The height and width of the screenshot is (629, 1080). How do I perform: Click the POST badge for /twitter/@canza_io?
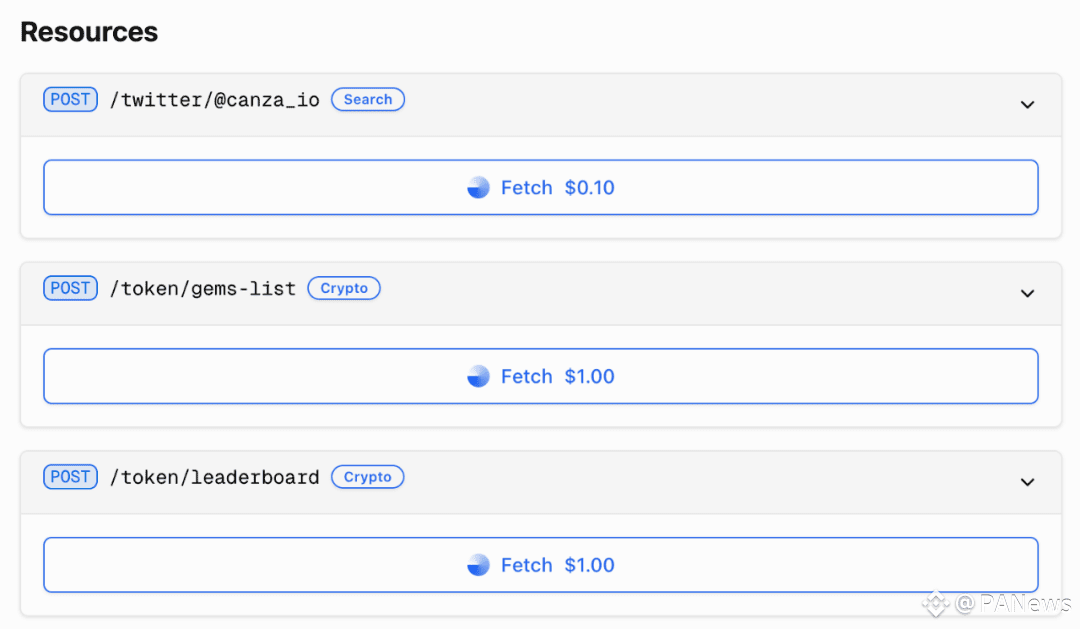pyautogui.click(x=70, y=100)
